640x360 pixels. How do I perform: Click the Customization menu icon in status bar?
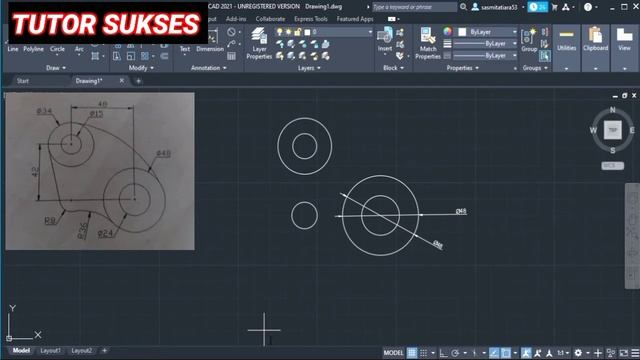635,353
